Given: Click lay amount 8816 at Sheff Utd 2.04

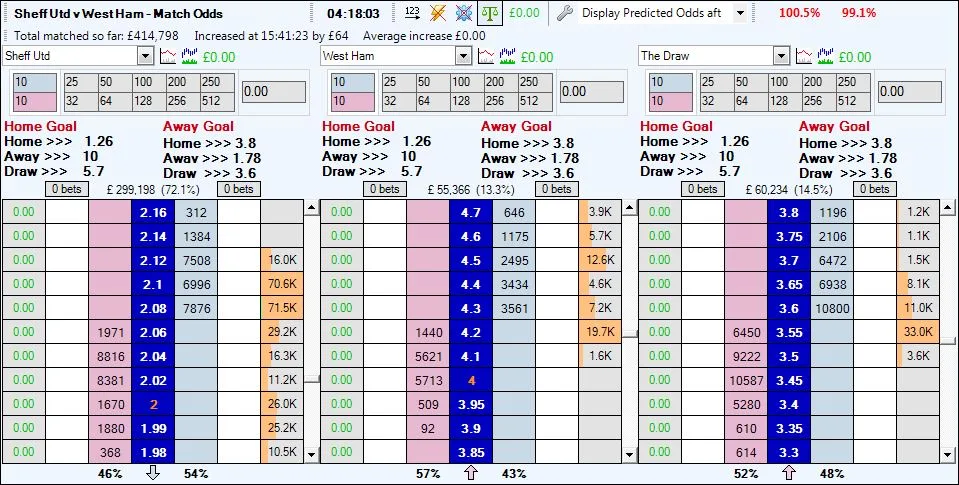Looking at the screenshot, I should pyautogui.click(x=111, y=357).
